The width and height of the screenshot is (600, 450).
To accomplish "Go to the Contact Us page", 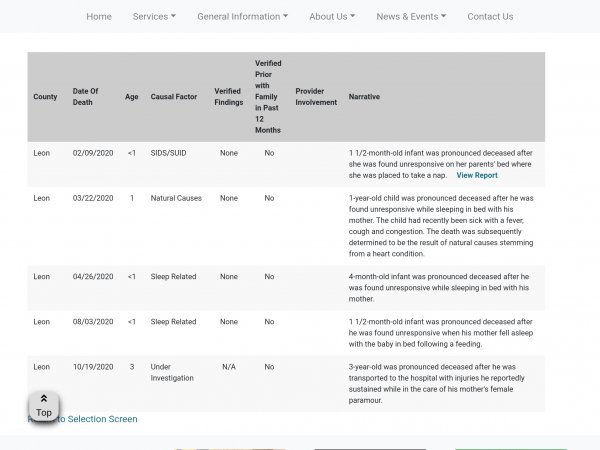I will click(x=490, y=16).
